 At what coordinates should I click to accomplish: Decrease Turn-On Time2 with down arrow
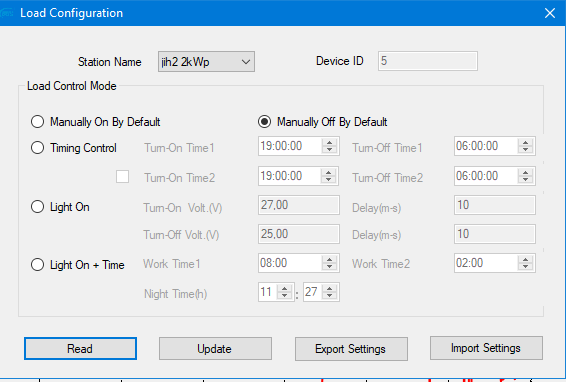point(328,180)
